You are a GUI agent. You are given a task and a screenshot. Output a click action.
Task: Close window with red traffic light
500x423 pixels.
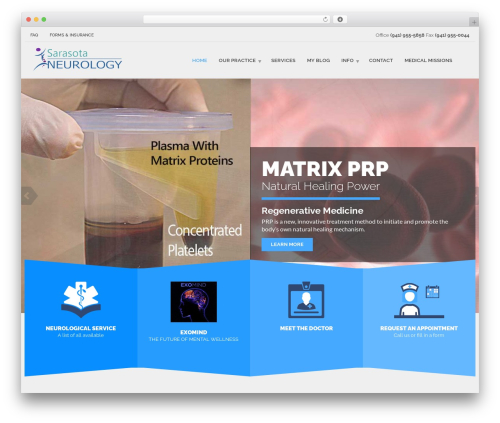(29, 20)
